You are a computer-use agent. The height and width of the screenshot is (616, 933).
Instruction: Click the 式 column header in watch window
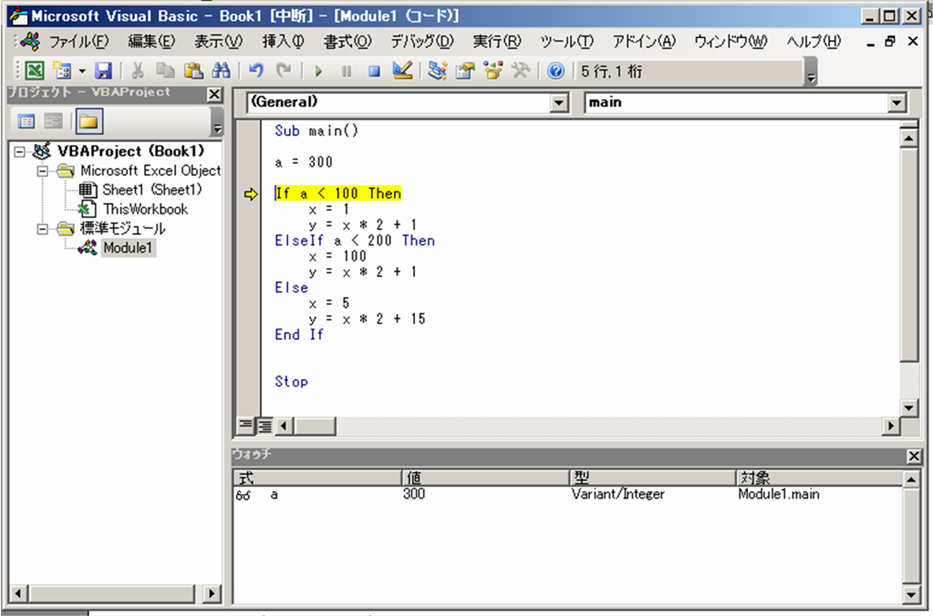pyautogui.click(x=318, y=477)
